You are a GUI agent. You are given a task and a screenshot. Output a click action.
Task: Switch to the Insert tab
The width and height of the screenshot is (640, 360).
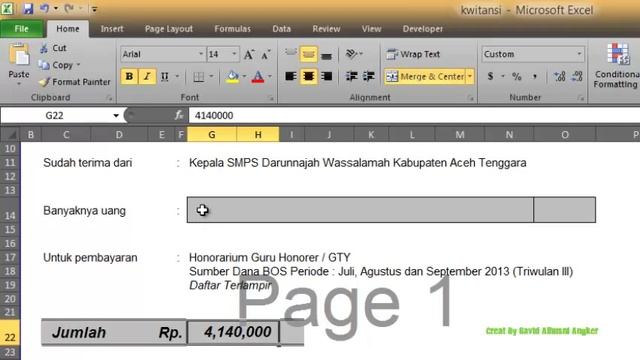pyautogui.click(x=112, y=29)
